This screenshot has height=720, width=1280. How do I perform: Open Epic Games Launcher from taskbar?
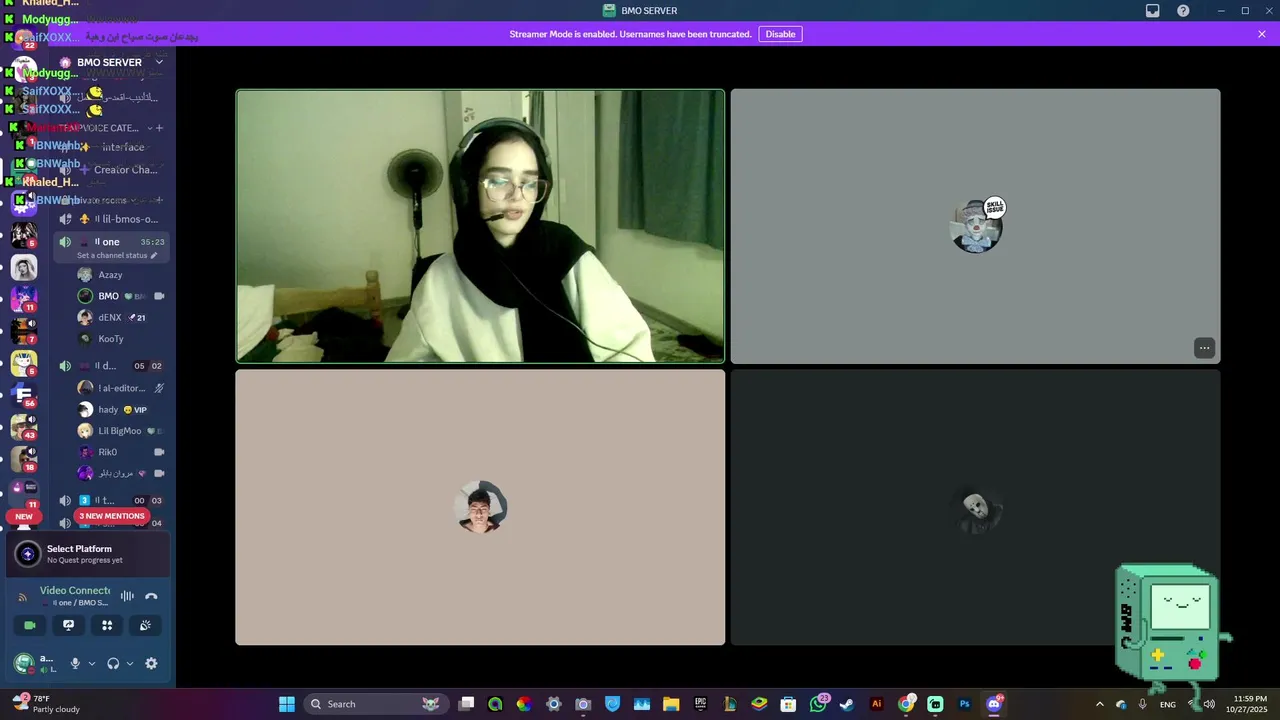click(701, 704)
